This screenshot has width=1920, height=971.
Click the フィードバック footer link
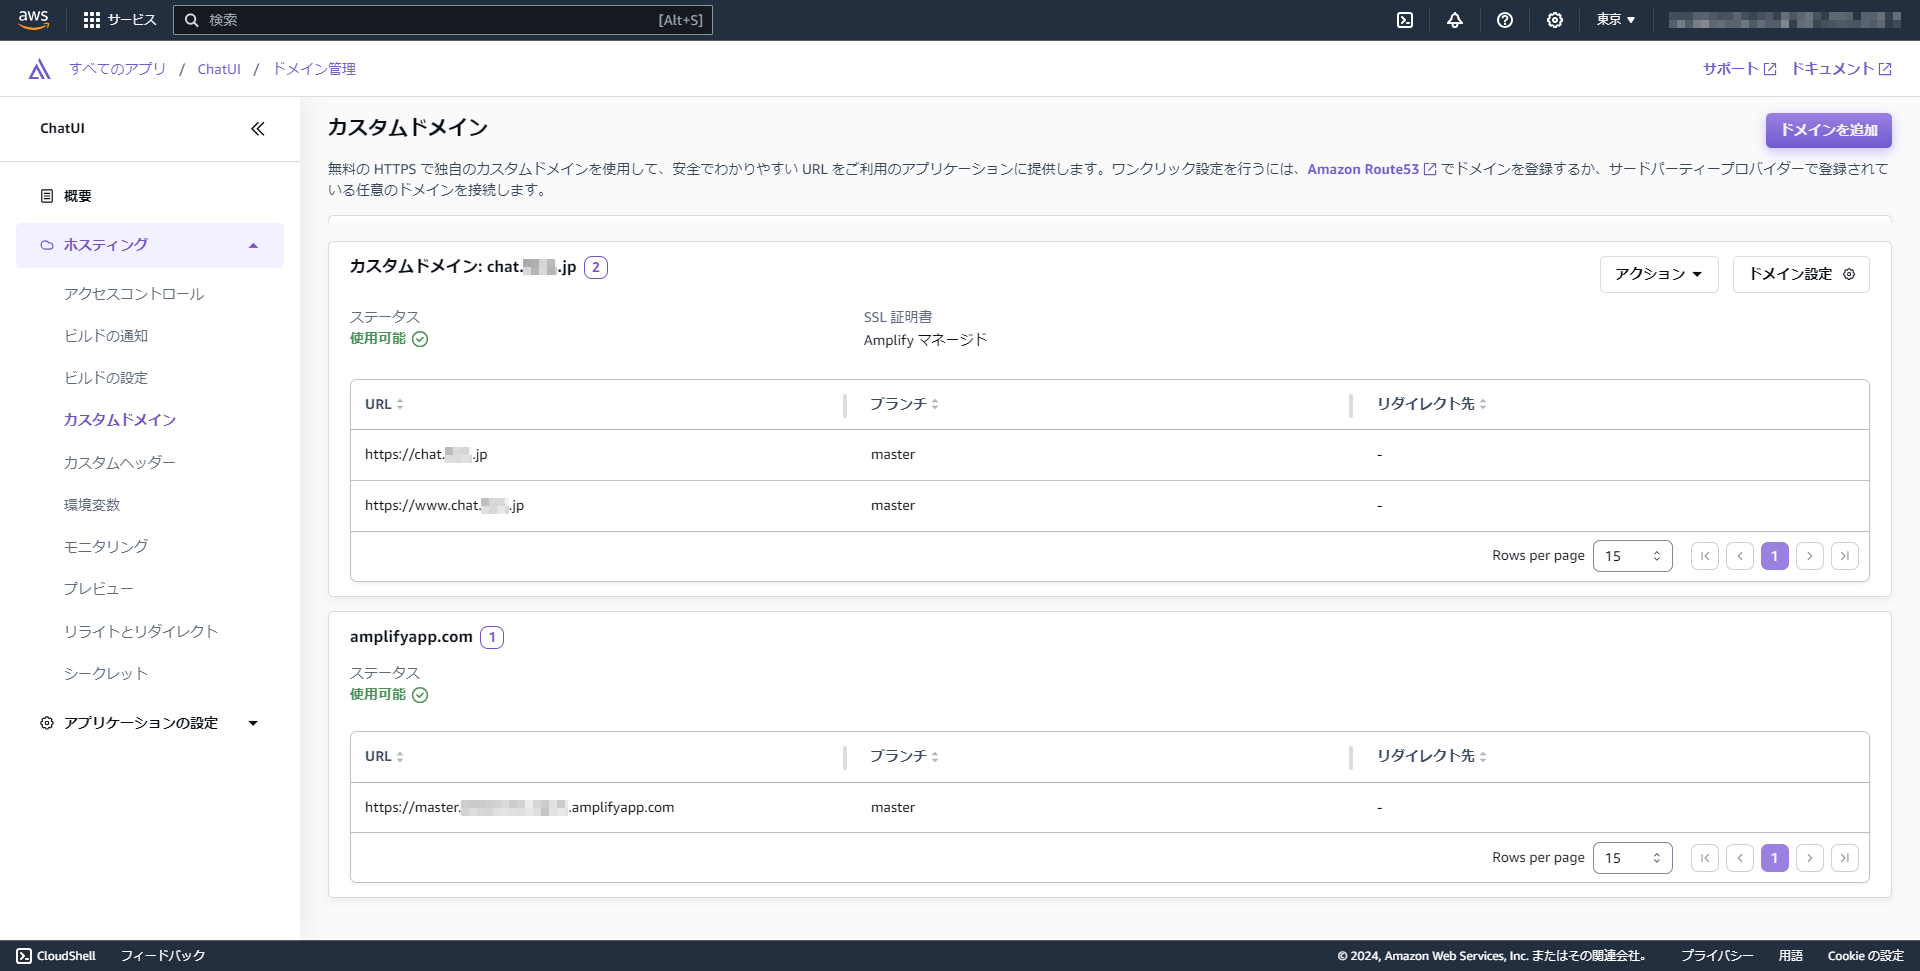click(x=163, y=956)
